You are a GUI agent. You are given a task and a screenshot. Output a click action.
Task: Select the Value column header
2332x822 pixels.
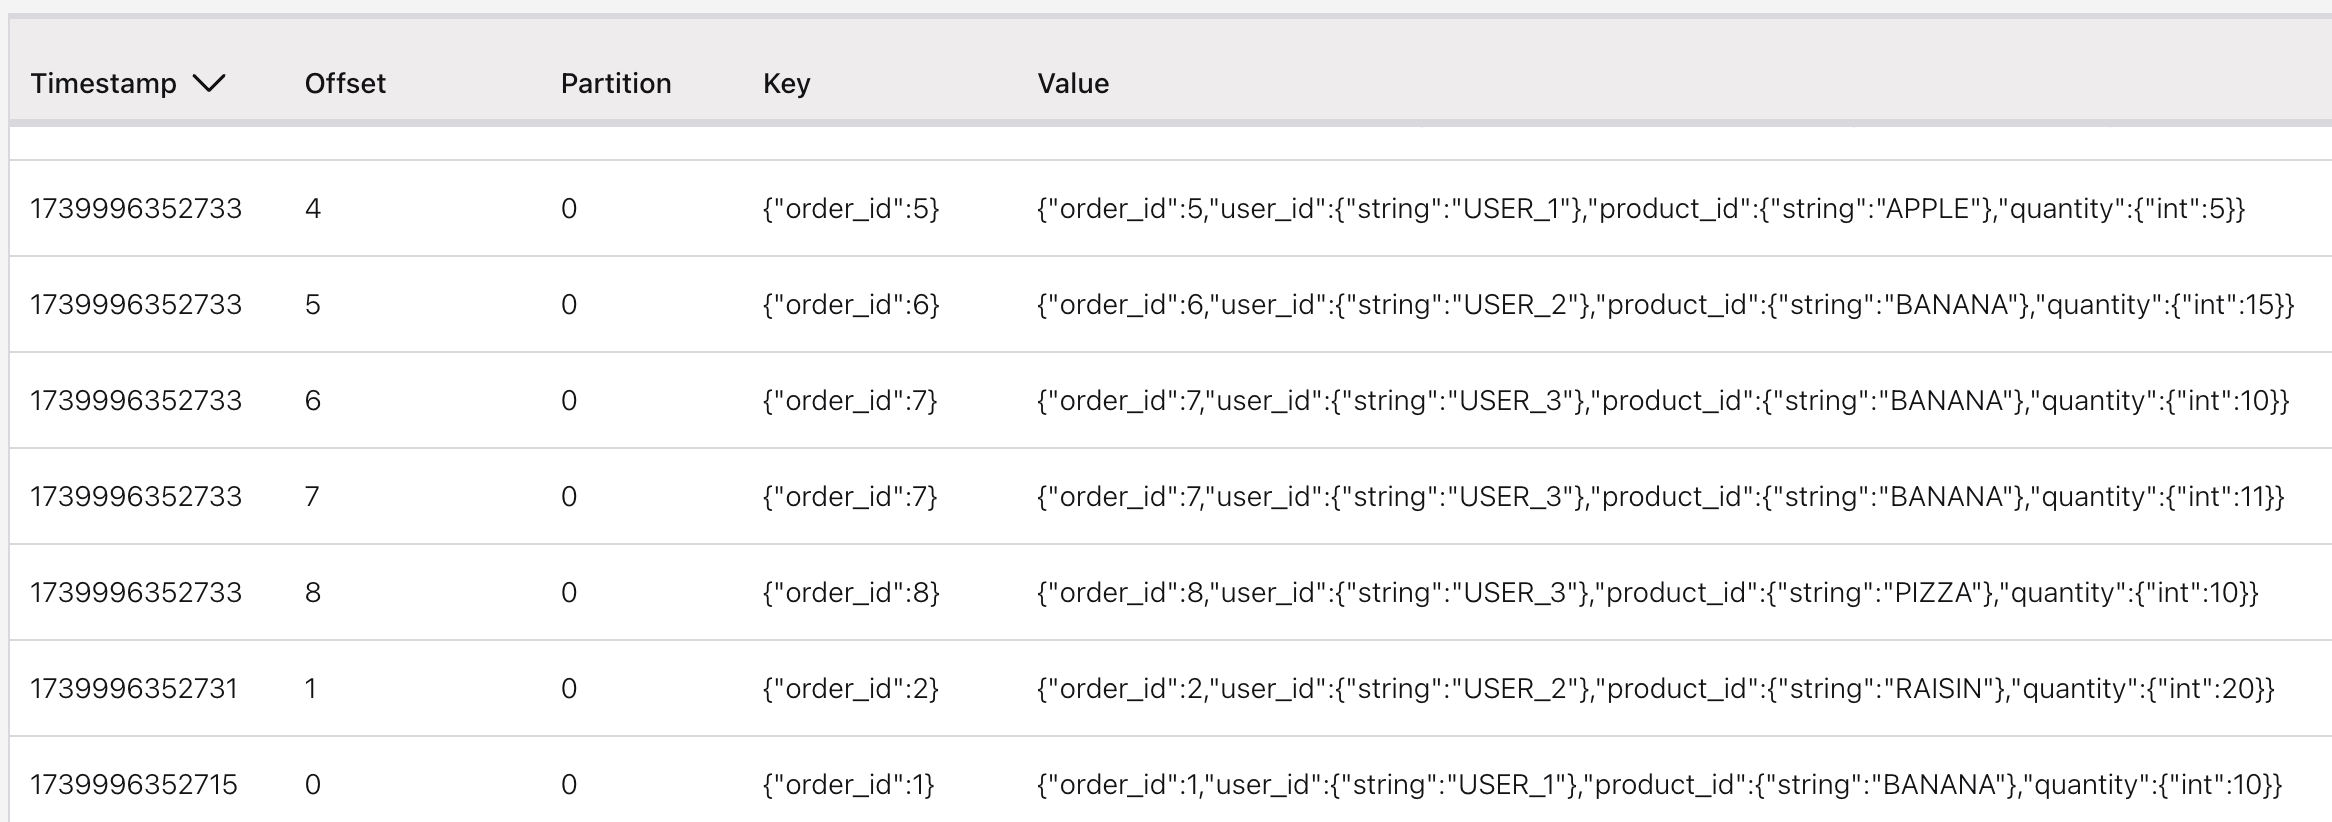click(x=1072, y=84)
